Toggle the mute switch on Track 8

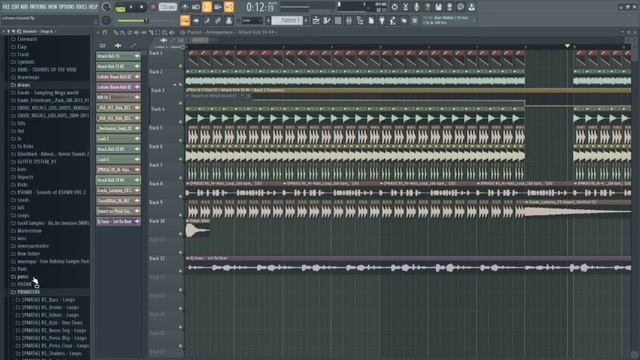pyautogui.click(x=180, y=196)
